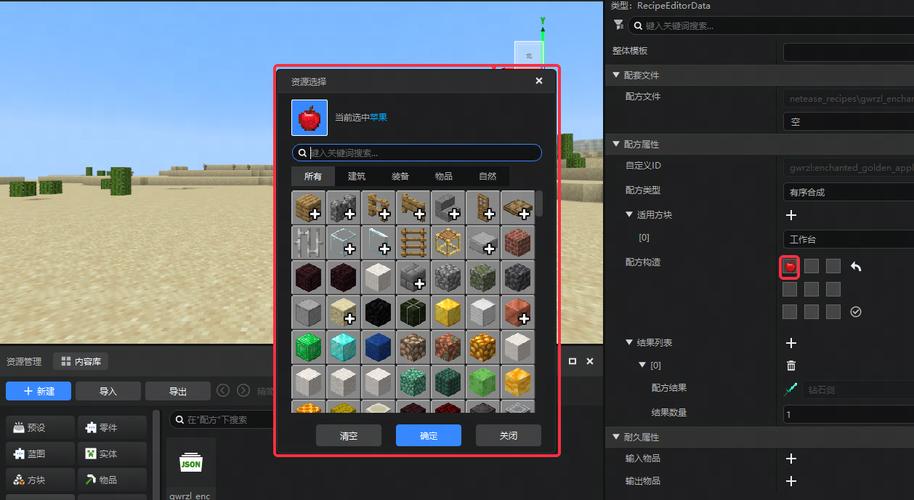
Task: Select the oak planks block
Action: point(308,207)
